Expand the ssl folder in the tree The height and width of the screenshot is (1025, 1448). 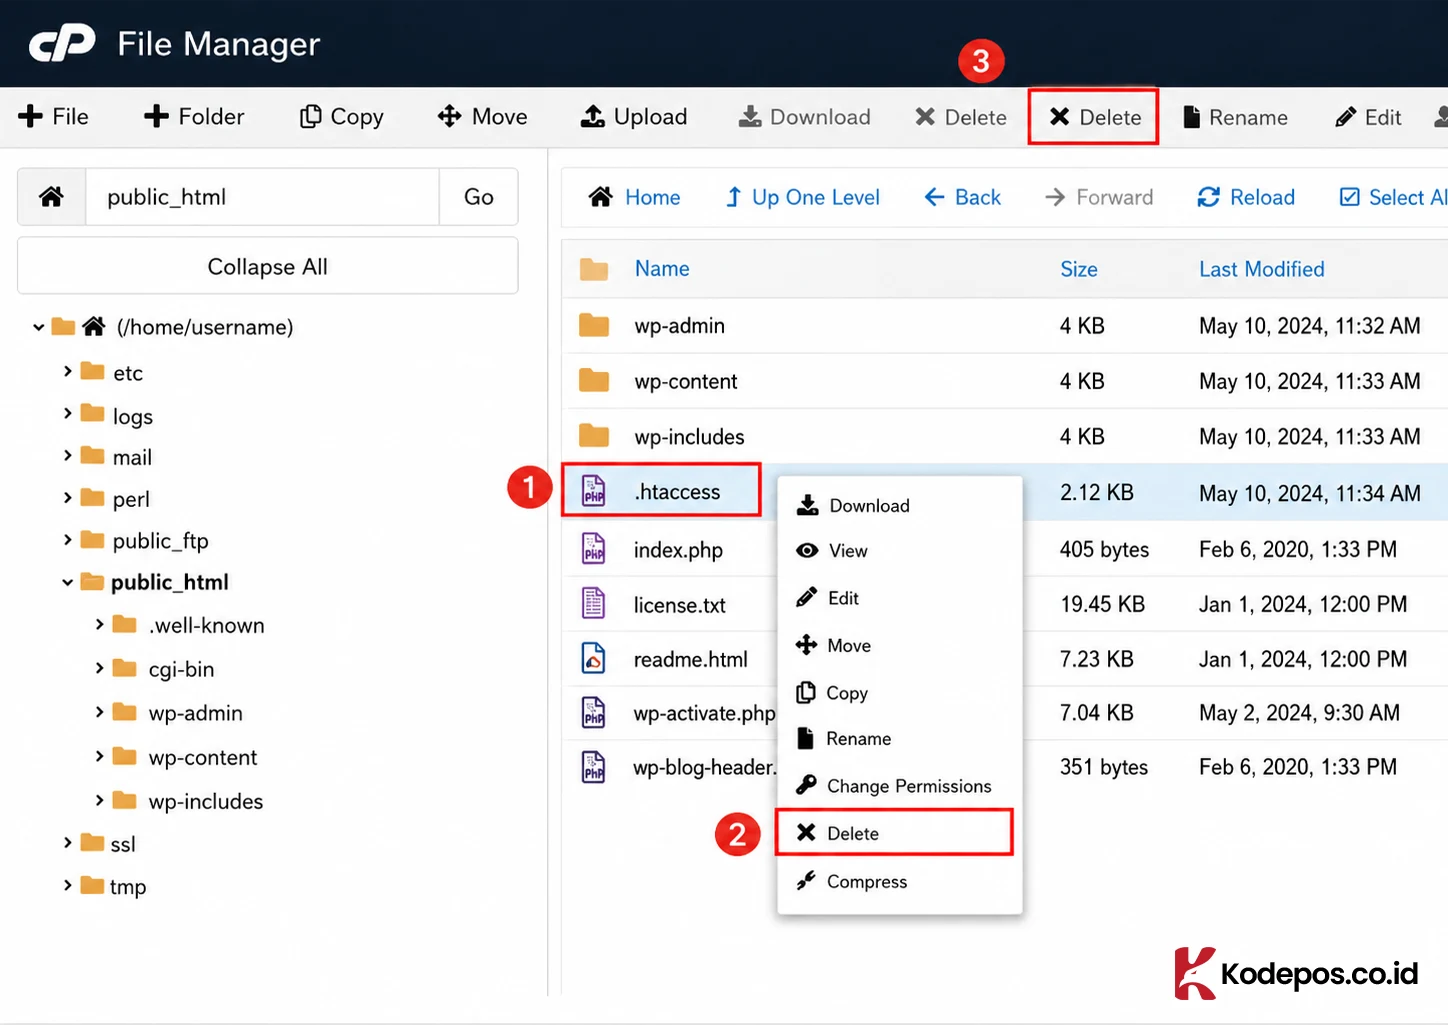(x=68, y=843)
